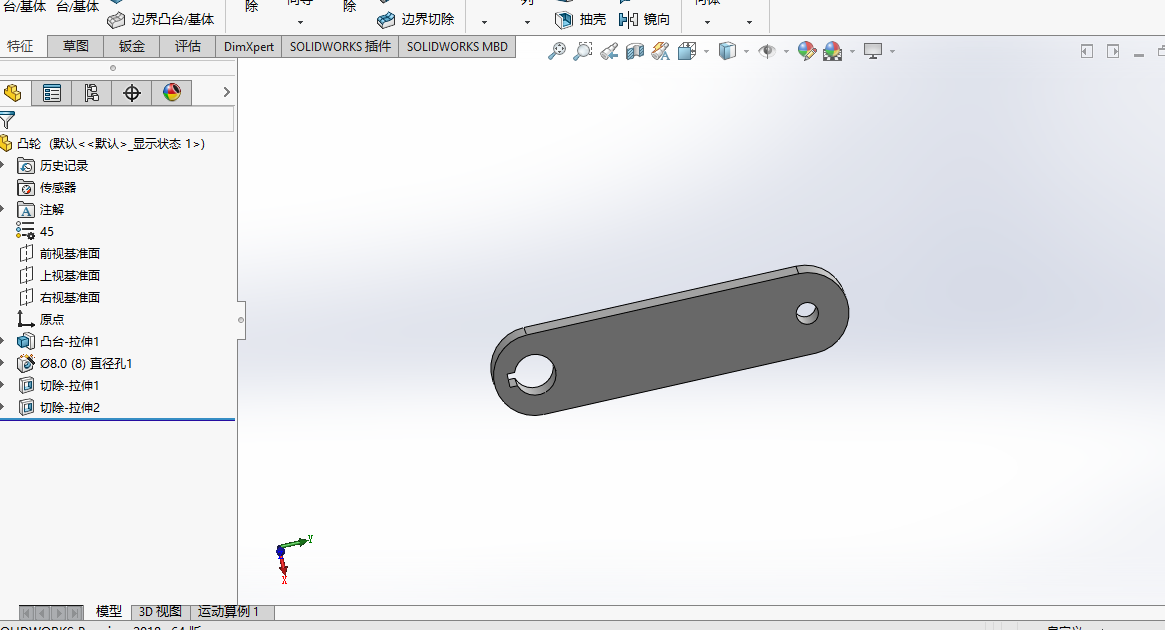Click the Zoom to Fit magnifier icon

[556, 51]
